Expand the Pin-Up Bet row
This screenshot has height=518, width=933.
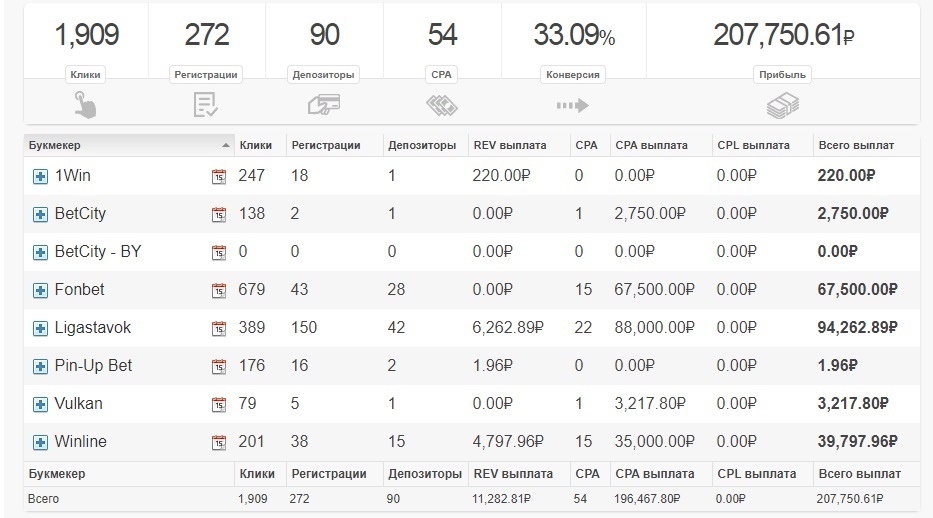point(41,366)
